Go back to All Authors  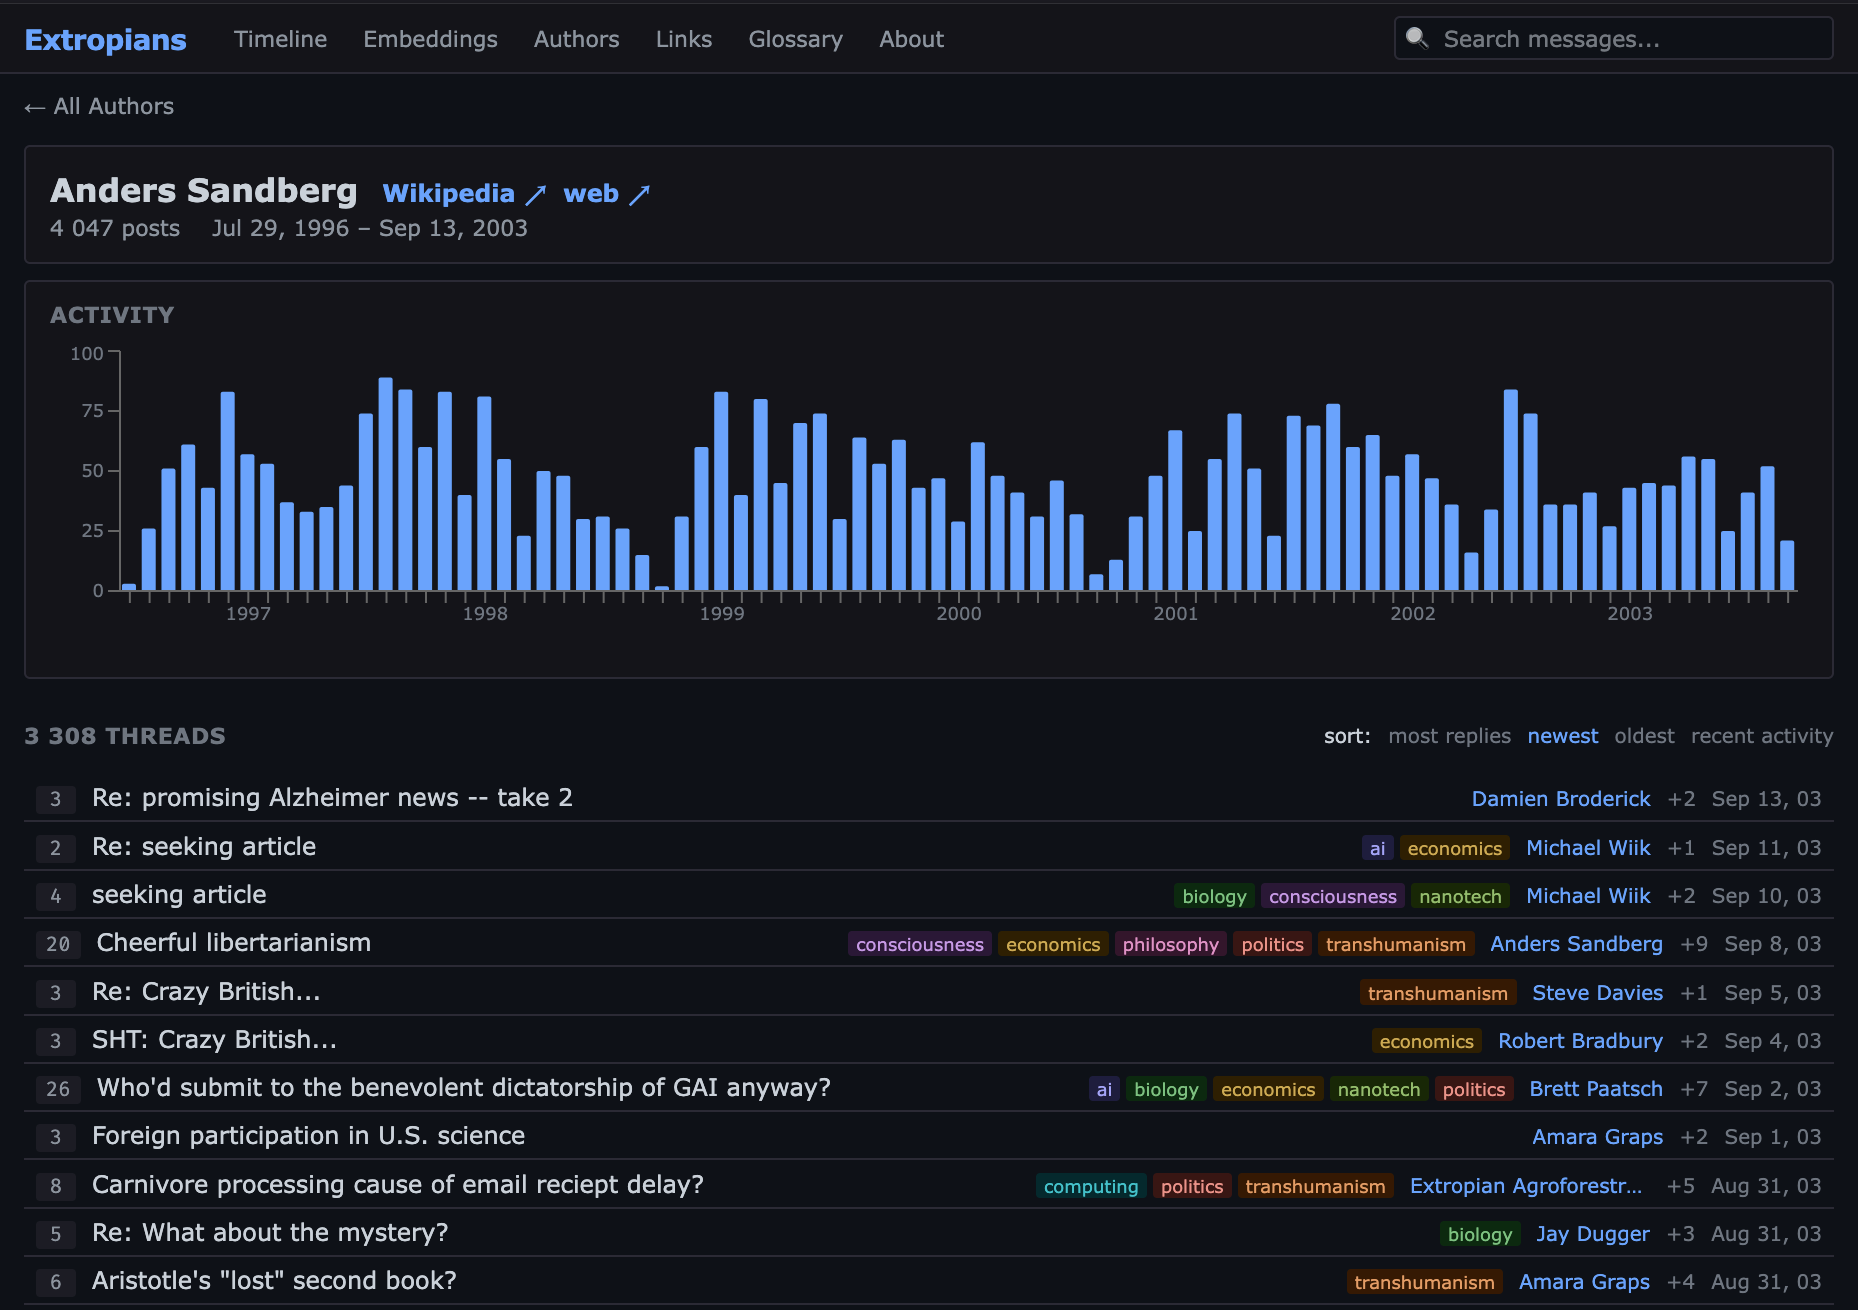click(99, 106)
